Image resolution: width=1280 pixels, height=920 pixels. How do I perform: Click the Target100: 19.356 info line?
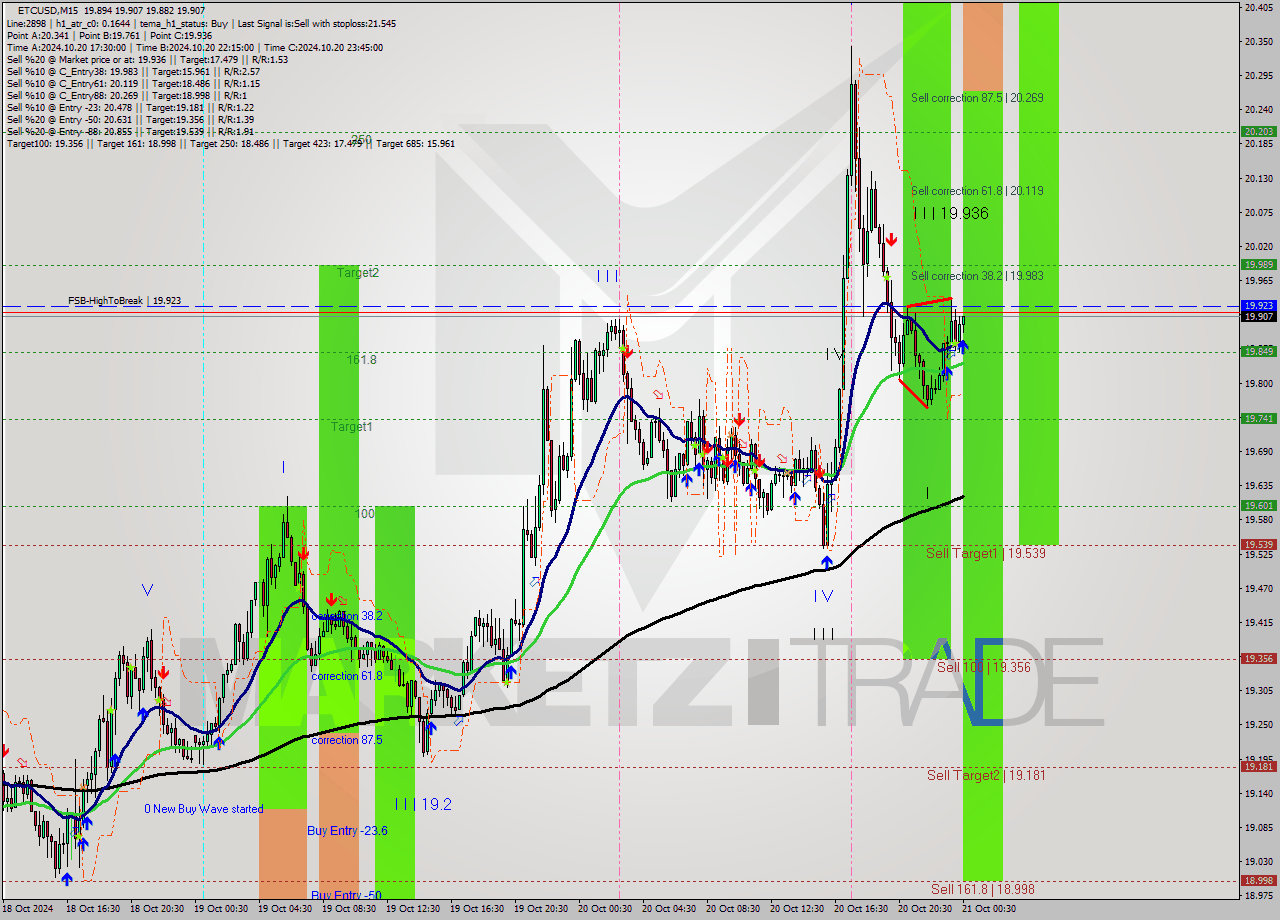[231, 144]
